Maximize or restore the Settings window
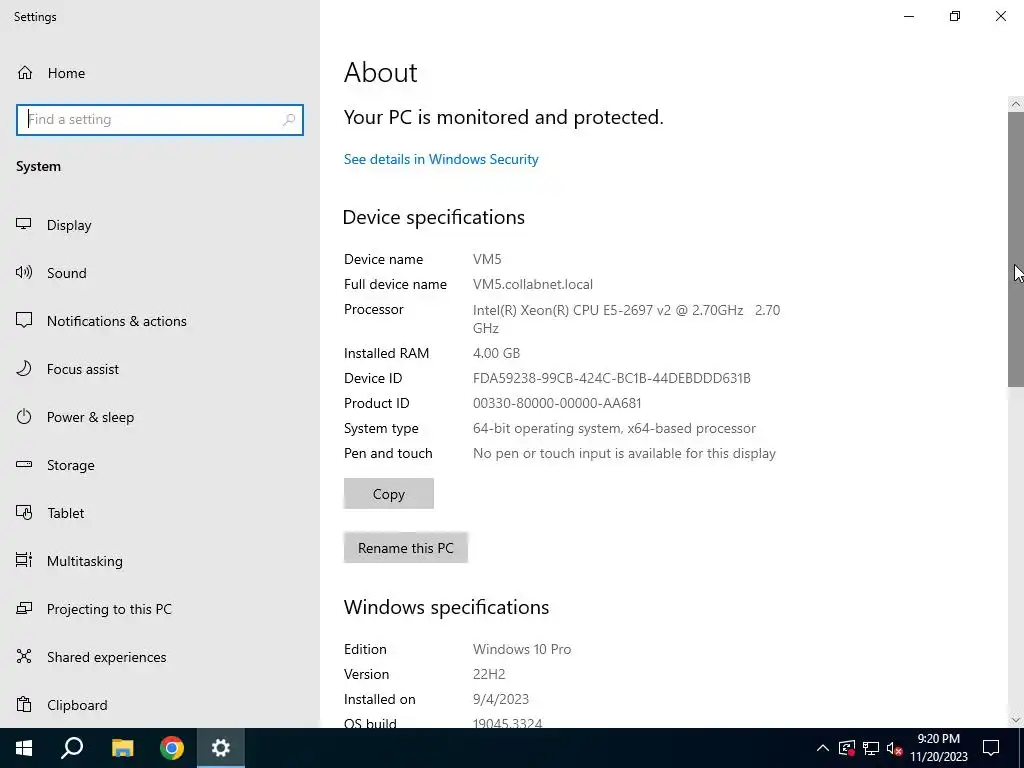This screenshot has height=768, width=1024. (955, 16)
